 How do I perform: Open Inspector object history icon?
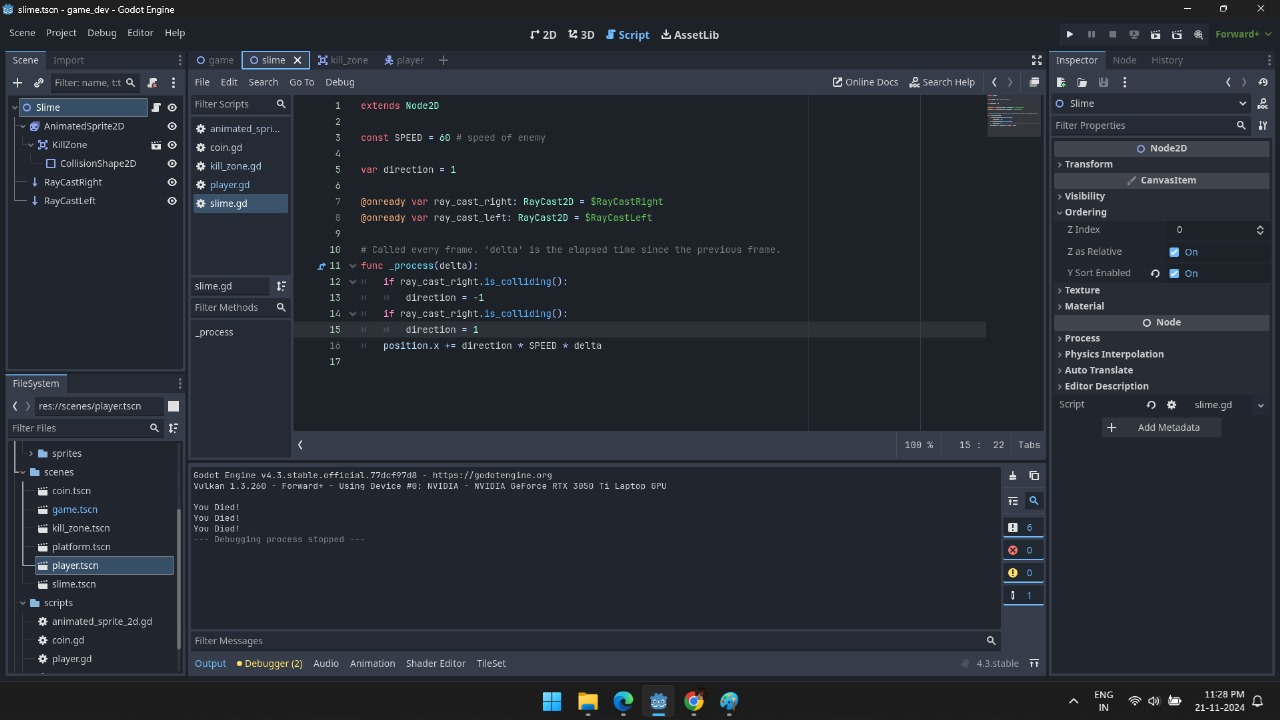pos(1262,82)
